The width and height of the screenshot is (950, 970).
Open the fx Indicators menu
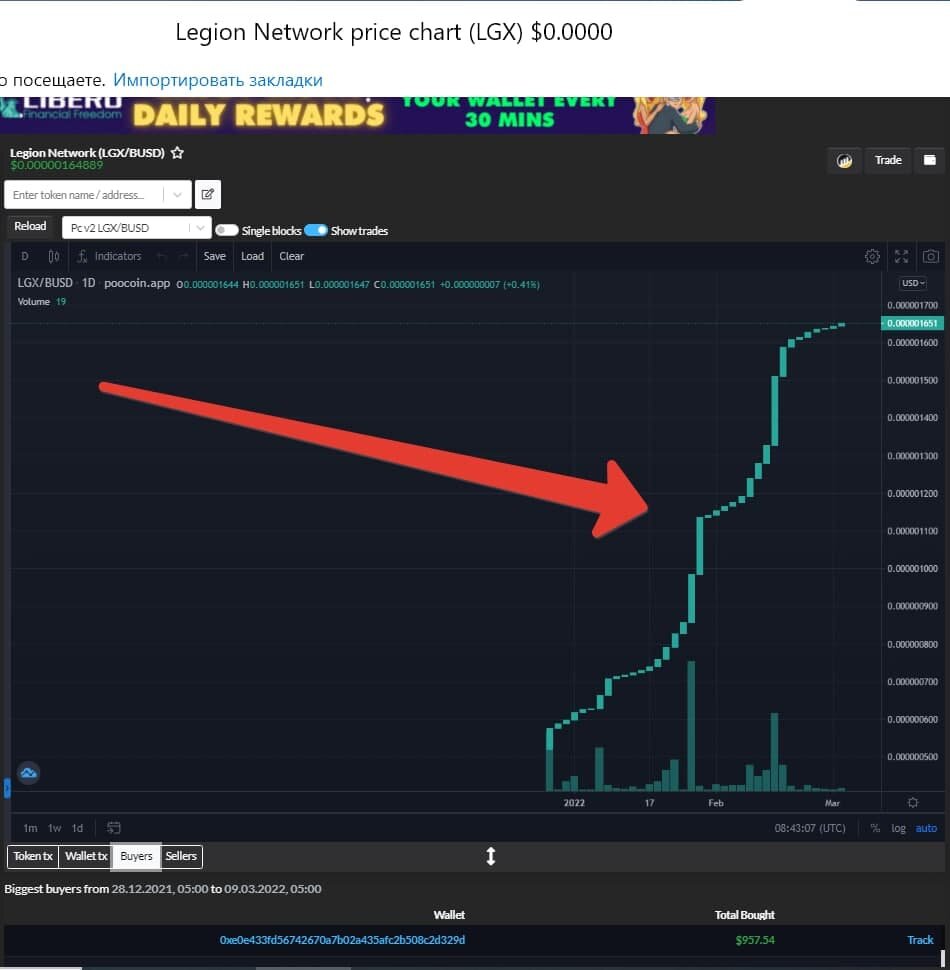[109, 256]
